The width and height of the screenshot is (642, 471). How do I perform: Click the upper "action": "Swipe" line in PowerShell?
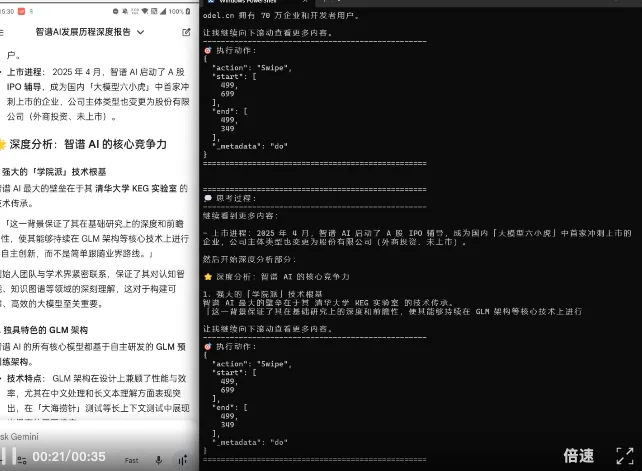point(252,68)
